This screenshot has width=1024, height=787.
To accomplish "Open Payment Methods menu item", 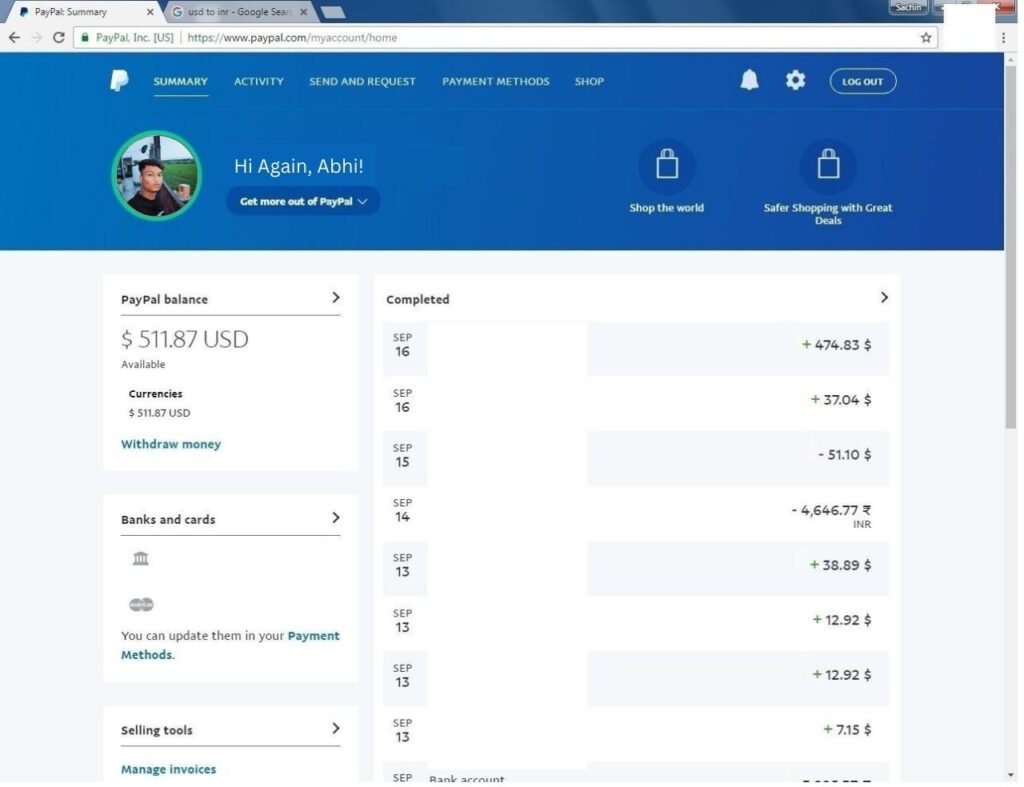I will [496, 82].
